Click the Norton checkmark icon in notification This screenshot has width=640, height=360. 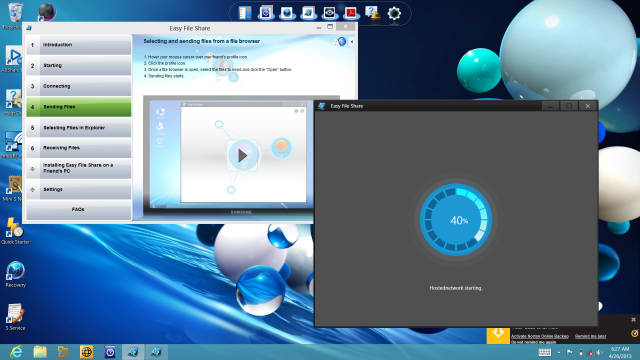coord(634,333)
